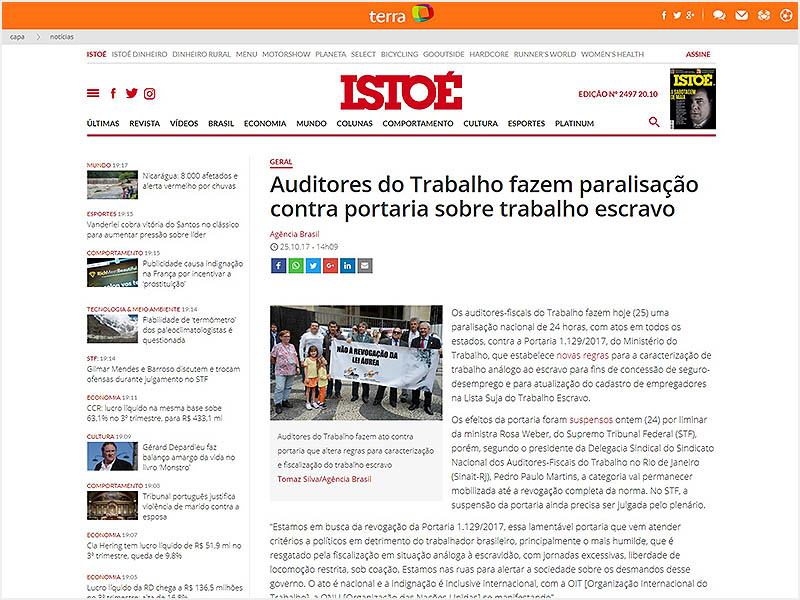Viewport: 800px width, 600px height.
Task: Open the COMPORTAMENTO menu item
Action: pos(418,123)
